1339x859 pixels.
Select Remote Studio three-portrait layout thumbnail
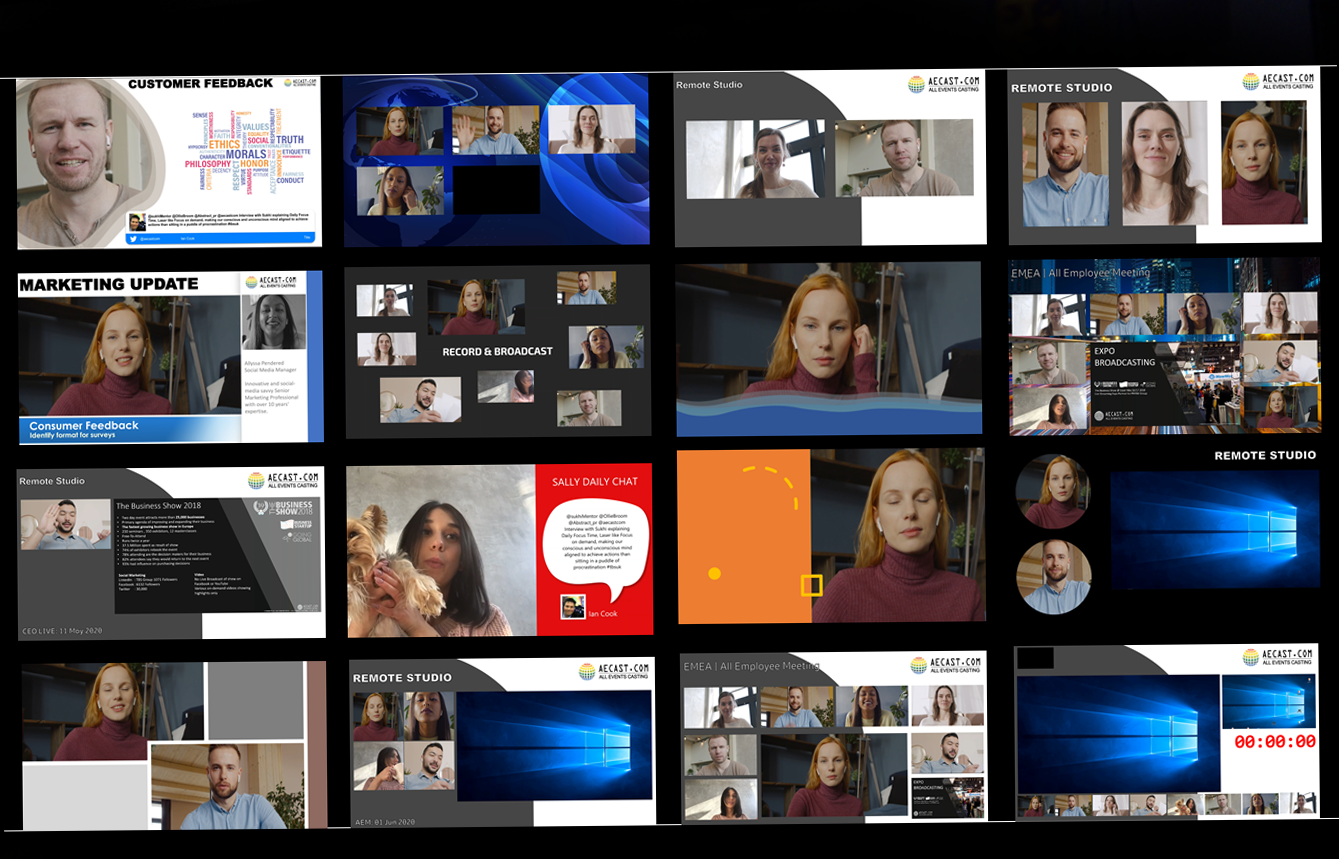[1164, 156]
